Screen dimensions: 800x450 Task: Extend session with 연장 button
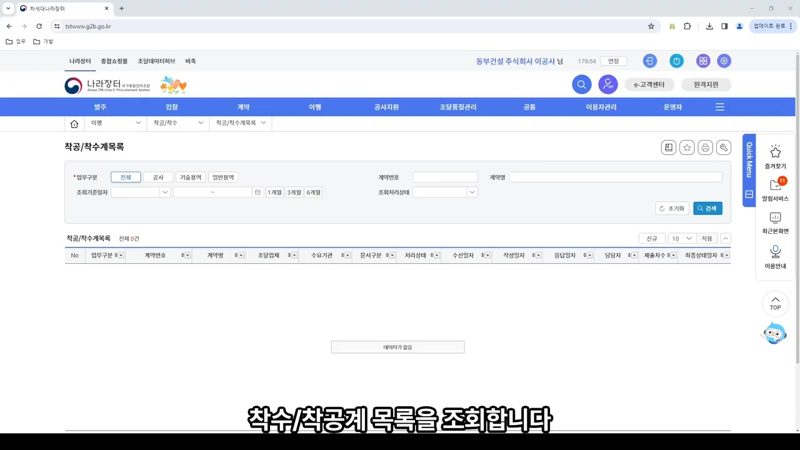(x=613, y=61)
